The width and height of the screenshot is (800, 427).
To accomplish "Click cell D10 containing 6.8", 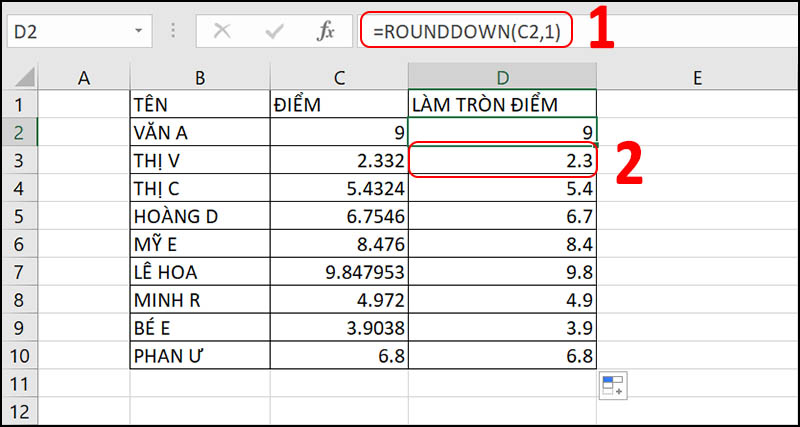I will (x=503, y=356).
